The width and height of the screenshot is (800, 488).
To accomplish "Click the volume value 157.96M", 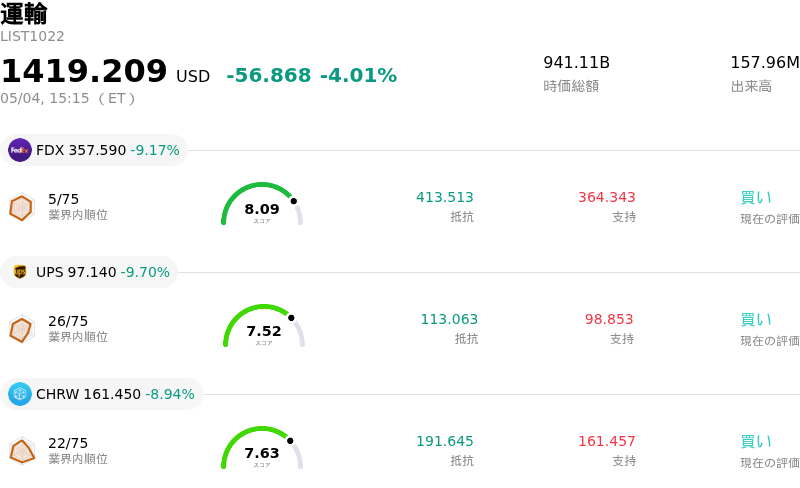I will (765, 62).
